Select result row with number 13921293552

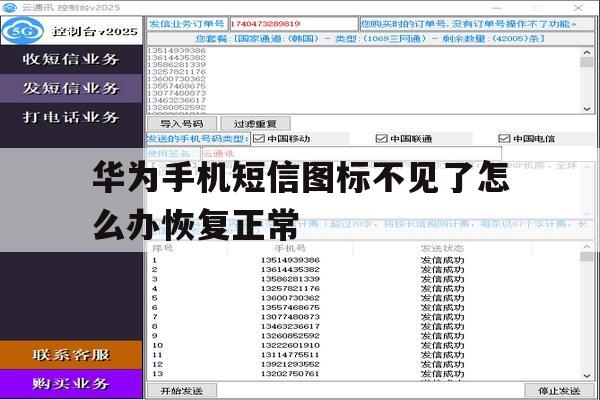[x=364, y=364]
